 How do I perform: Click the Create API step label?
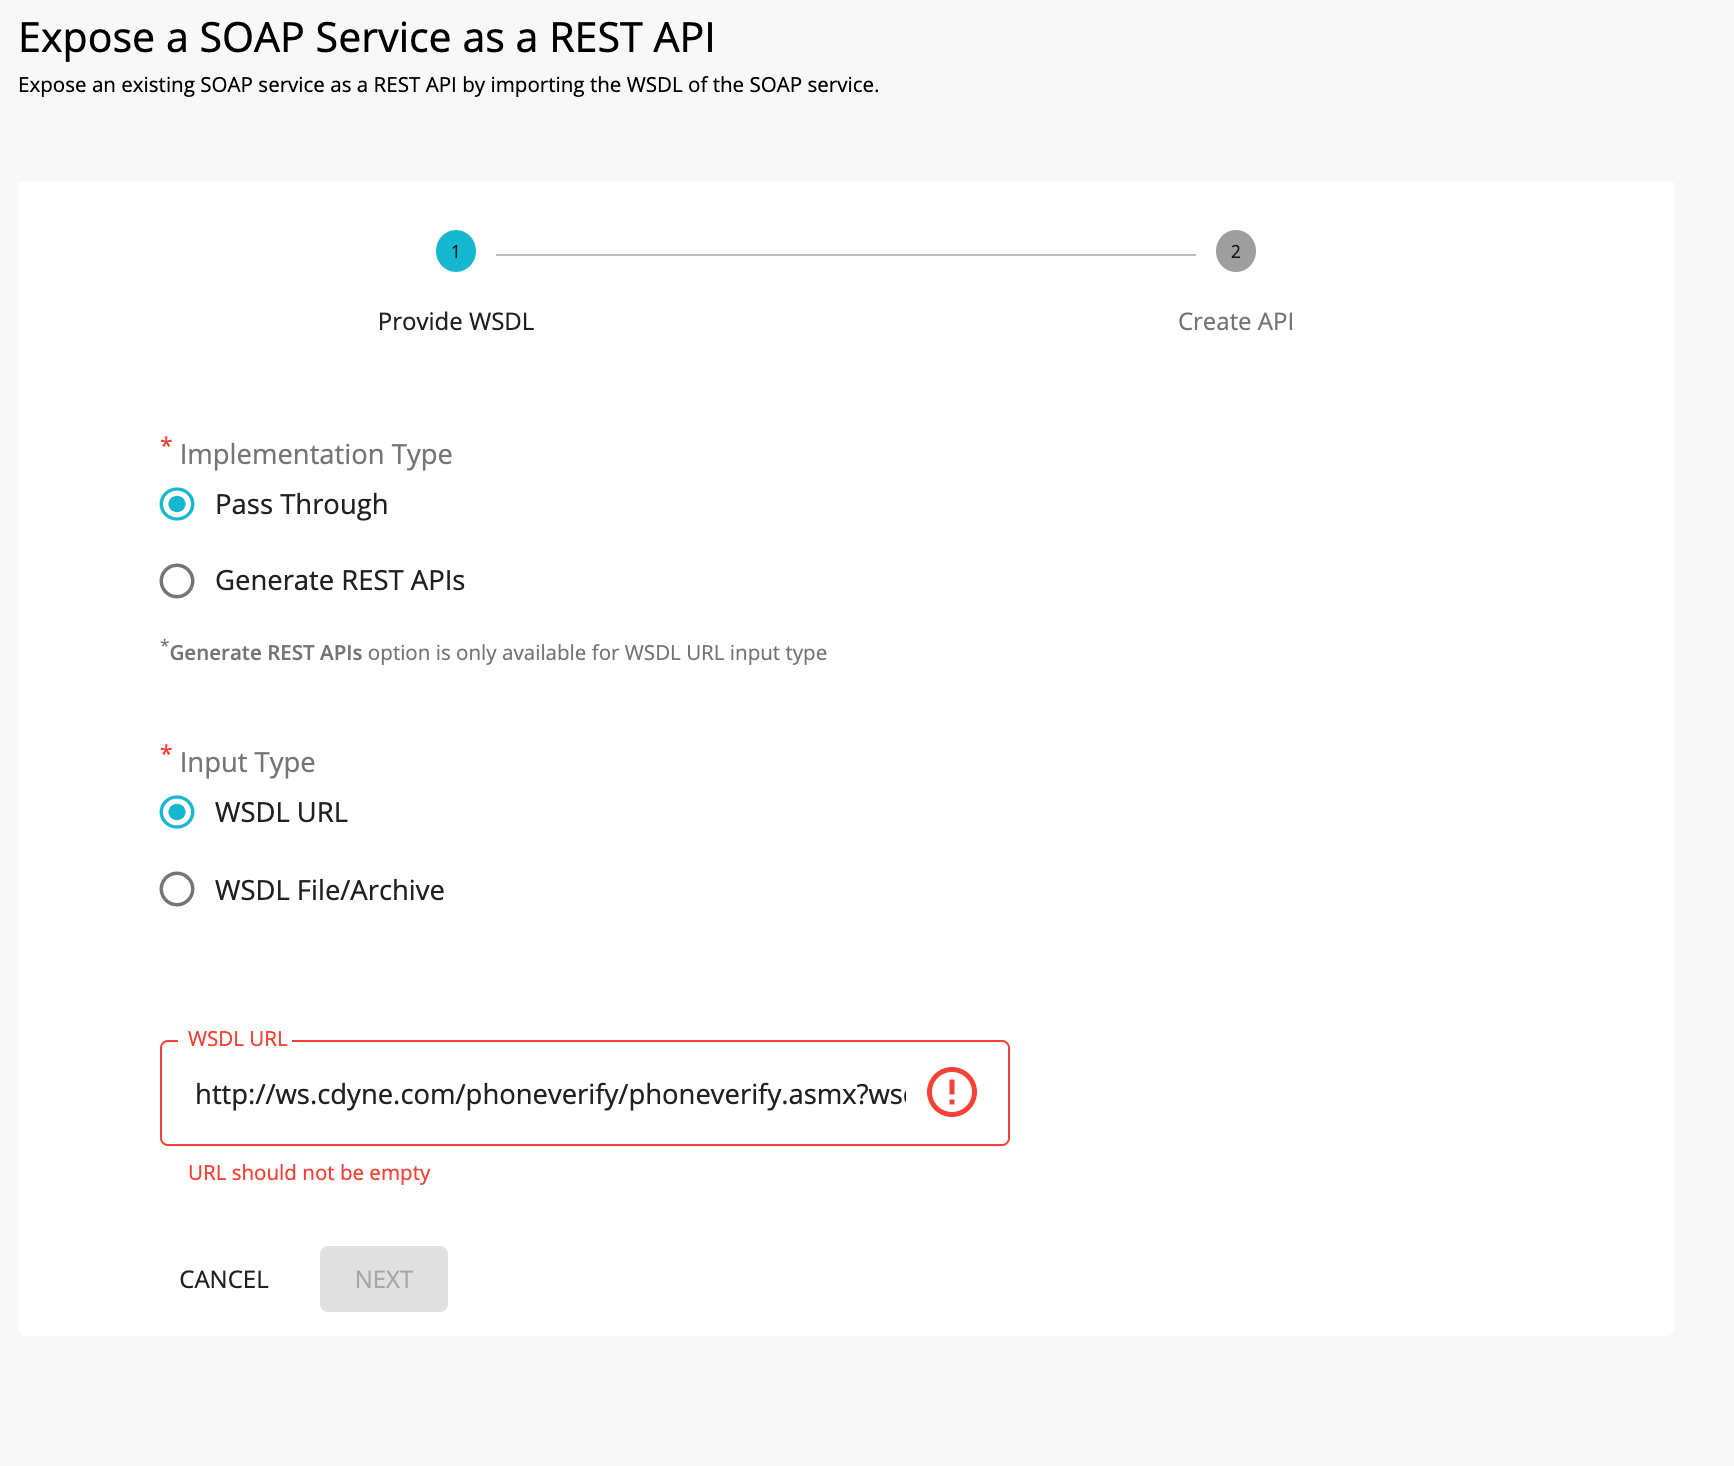click(1235, 321)
